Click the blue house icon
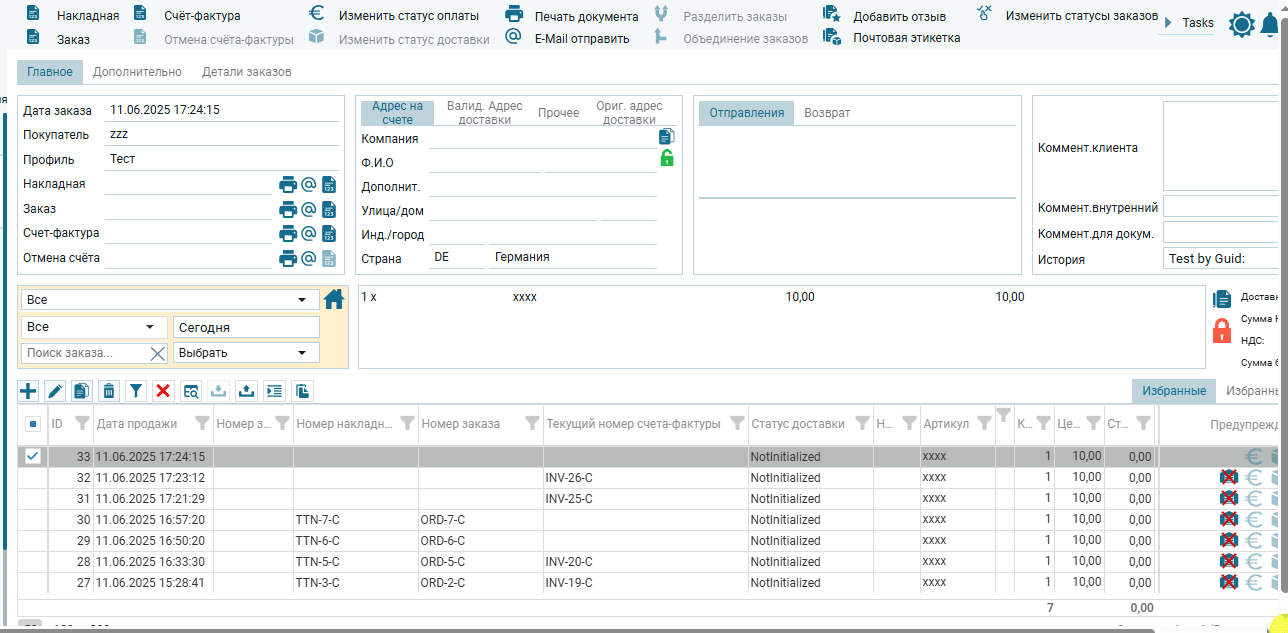 334,299
